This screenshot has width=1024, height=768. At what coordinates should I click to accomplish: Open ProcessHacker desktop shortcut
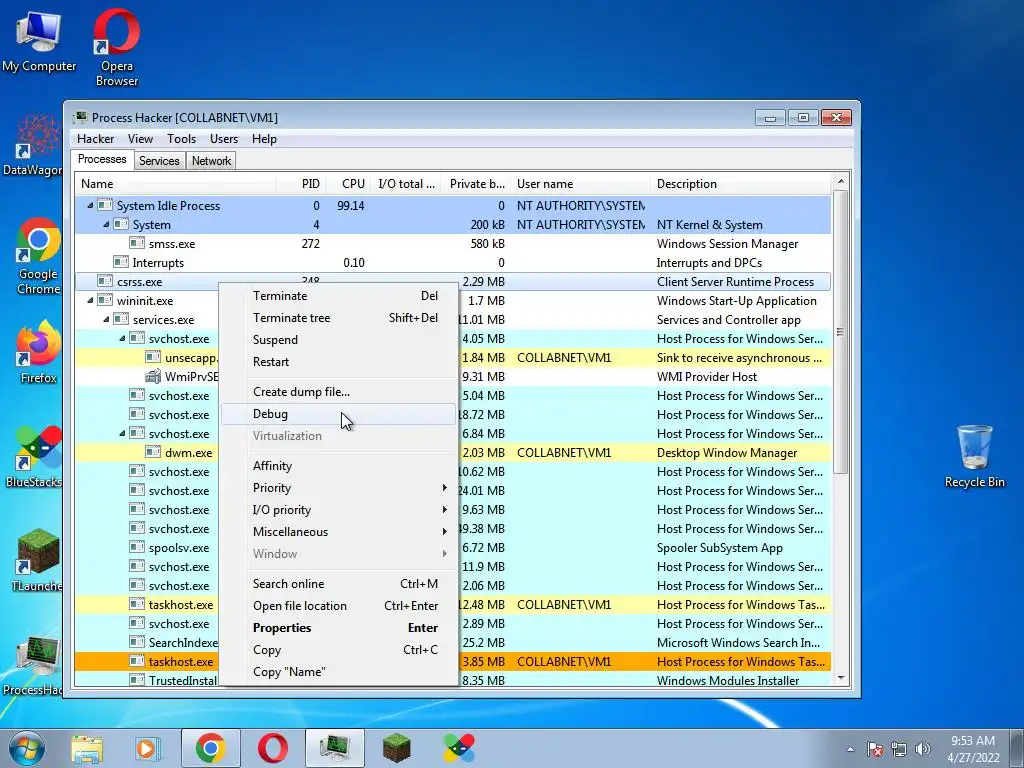coord(34,665)
